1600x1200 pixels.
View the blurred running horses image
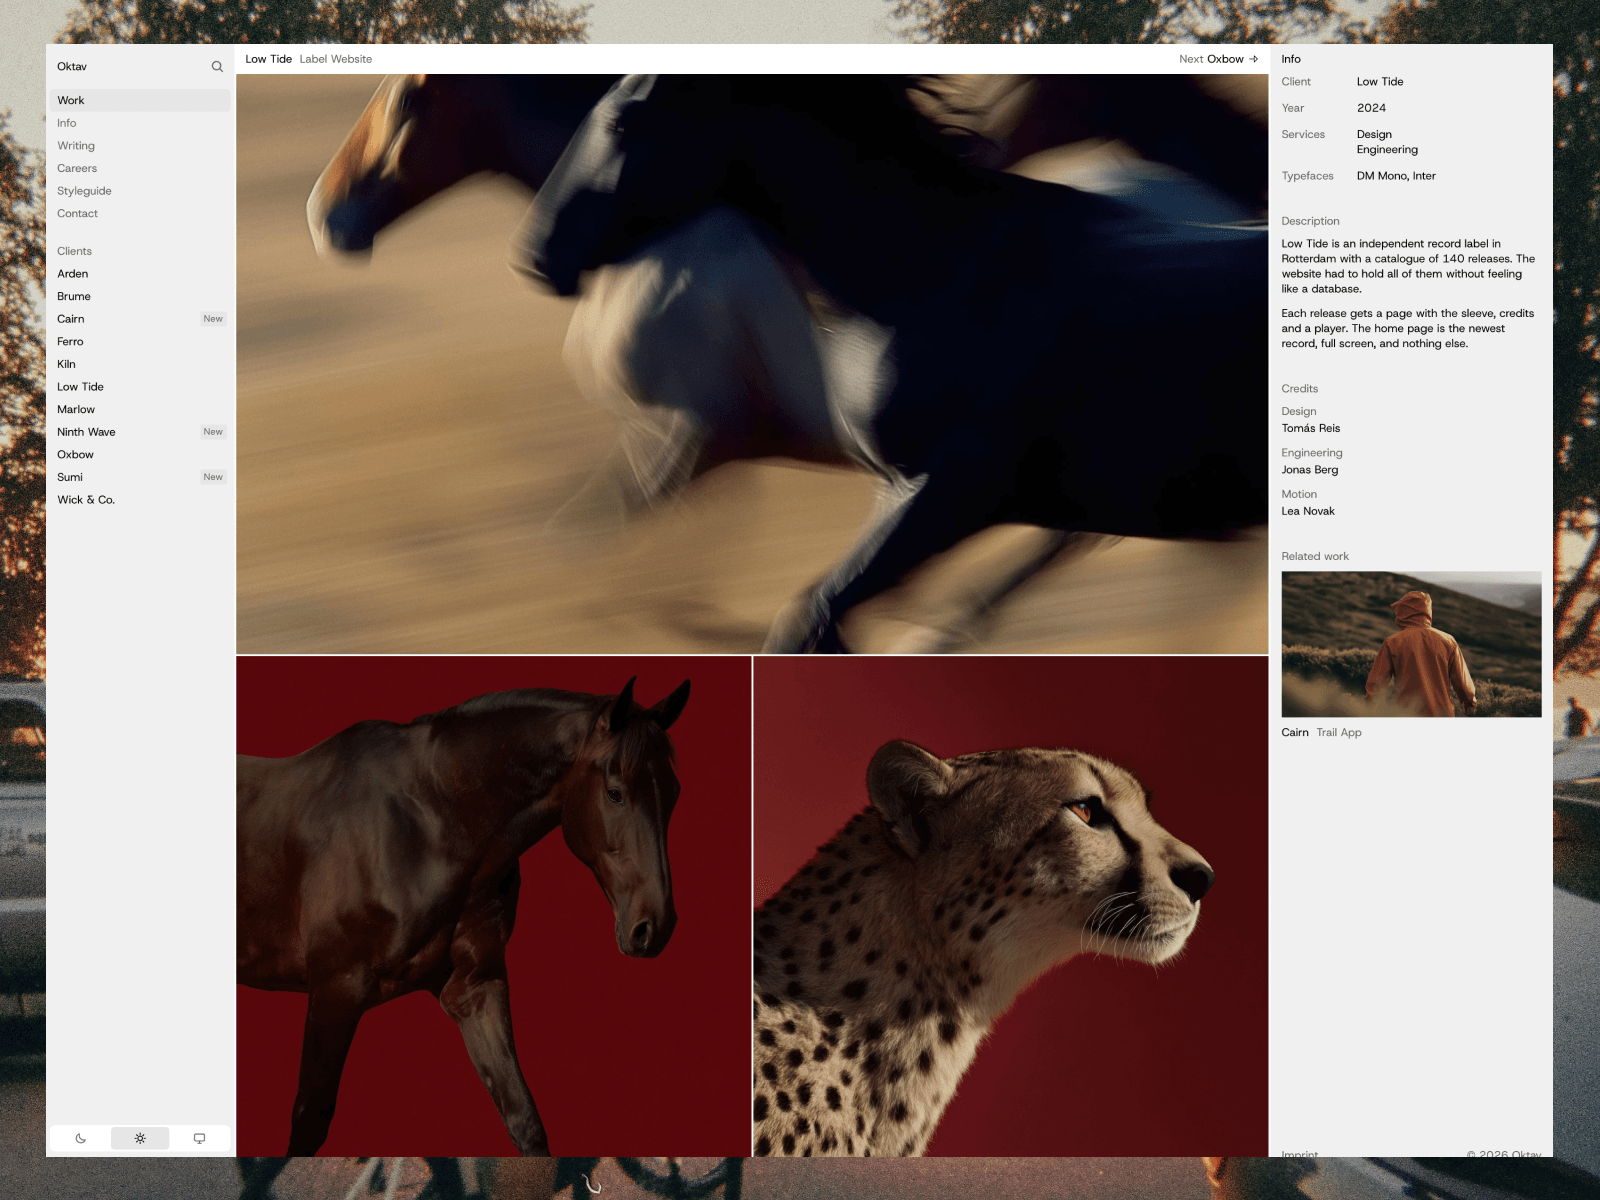tap(752, 364)
